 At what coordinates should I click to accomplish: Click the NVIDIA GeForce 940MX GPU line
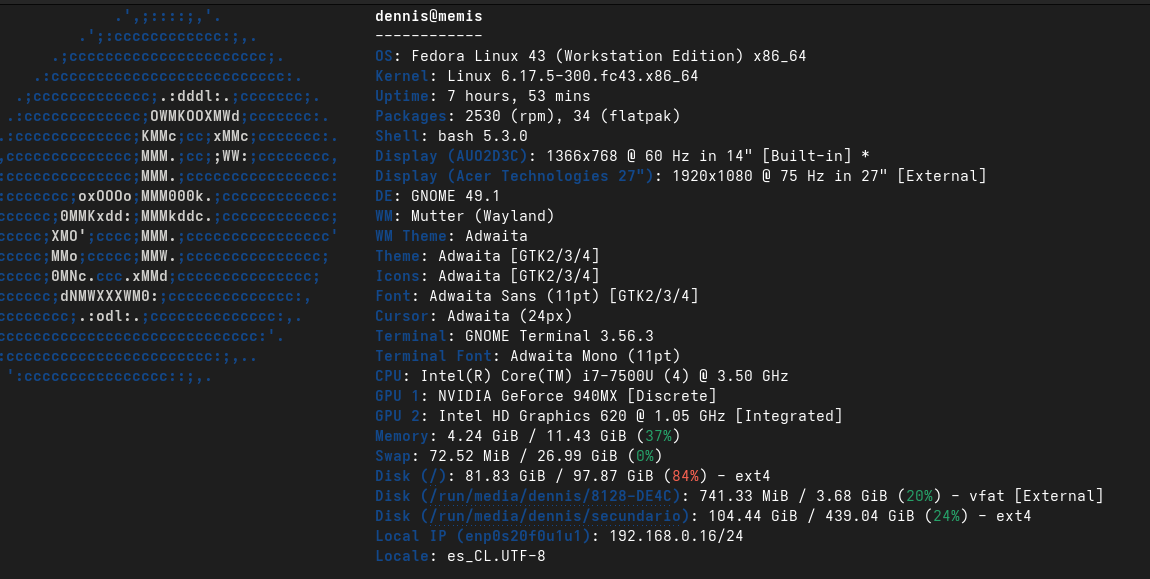point(545,396)
